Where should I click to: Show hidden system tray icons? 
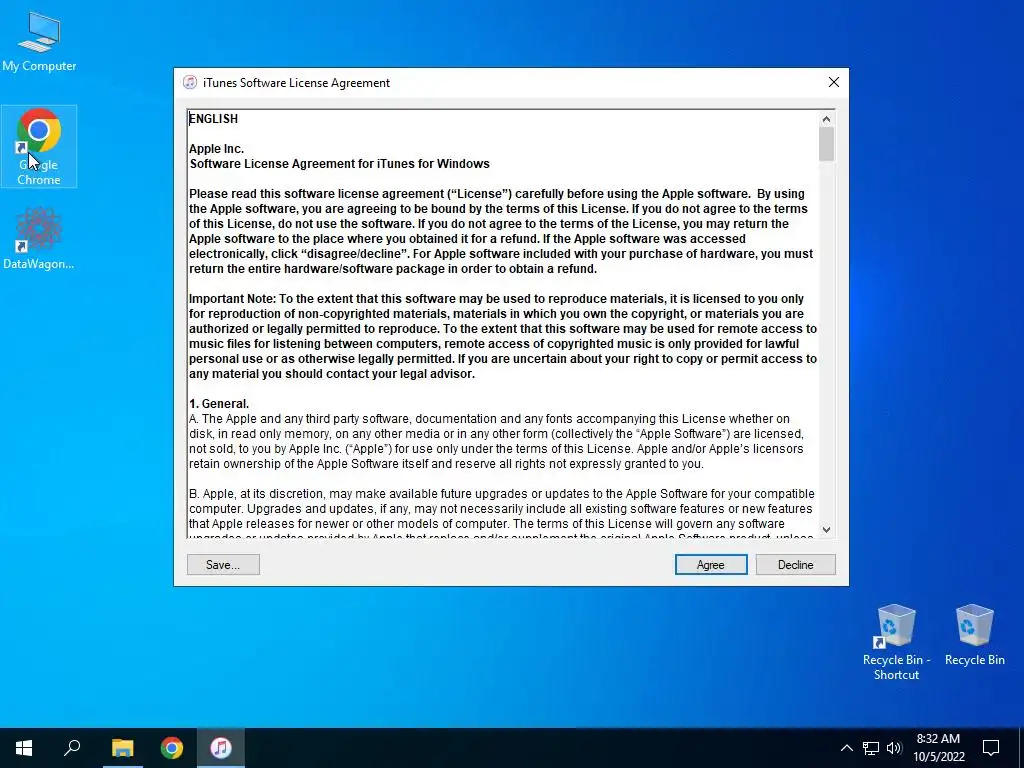point(846,748)
